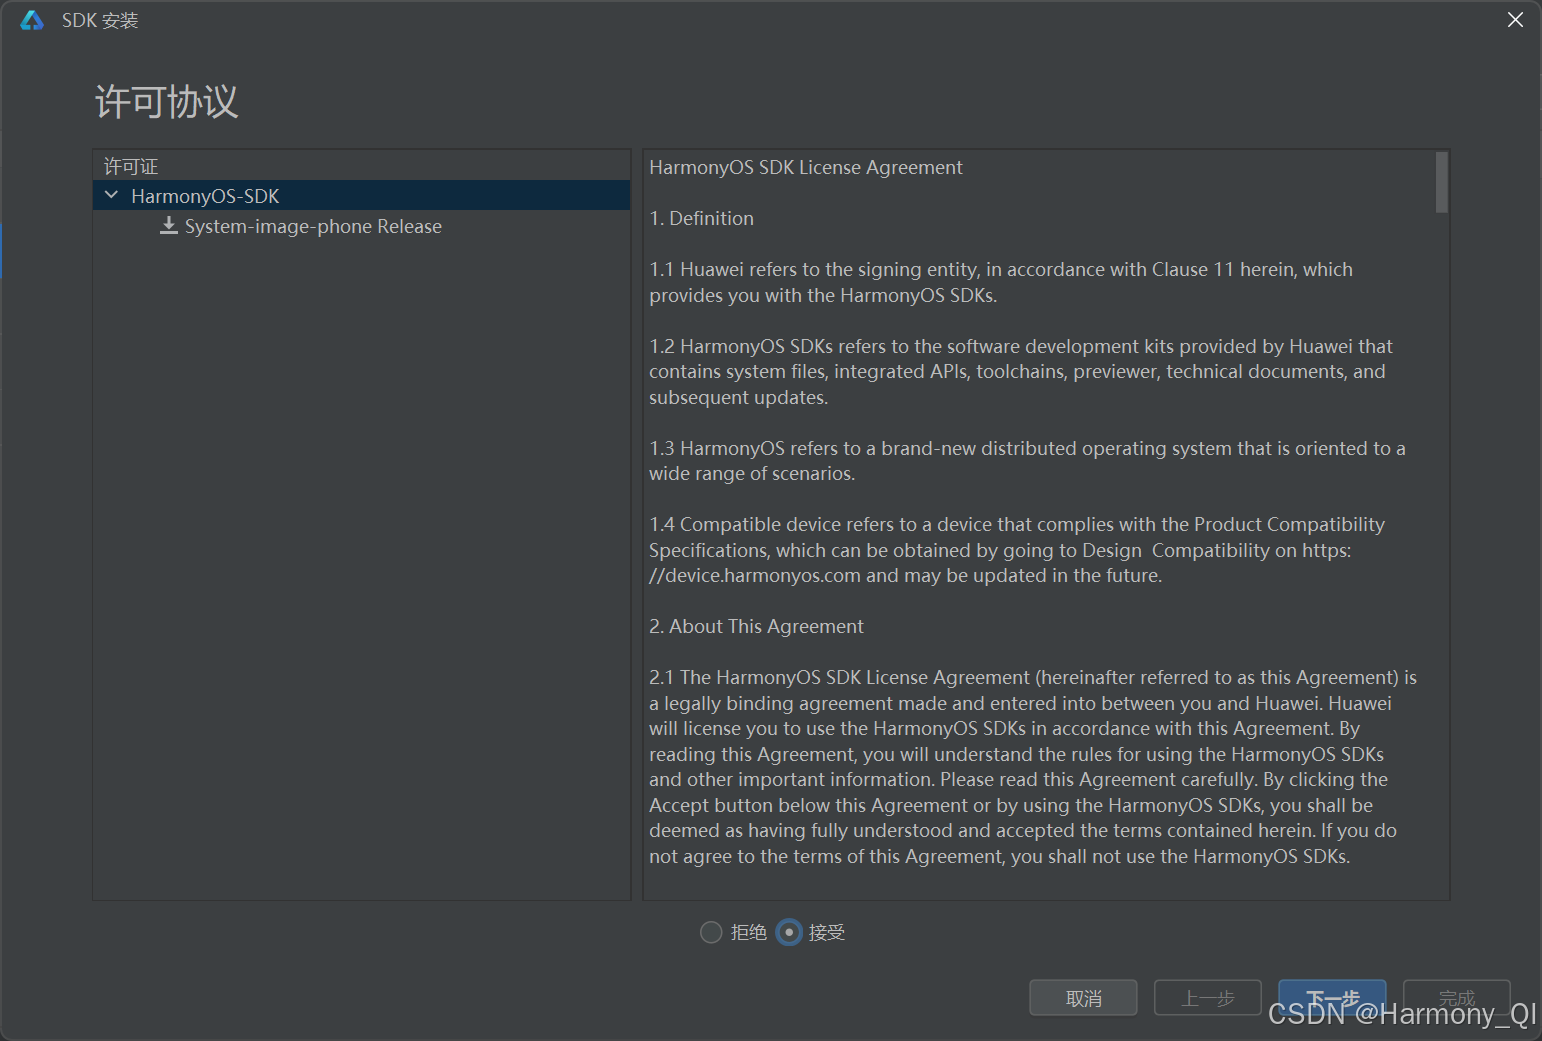Image resolution: width=1542 pixels, height=1041 pixels.
Task: Click the 许可协议 page heading
Action: (x=166, y=102)
